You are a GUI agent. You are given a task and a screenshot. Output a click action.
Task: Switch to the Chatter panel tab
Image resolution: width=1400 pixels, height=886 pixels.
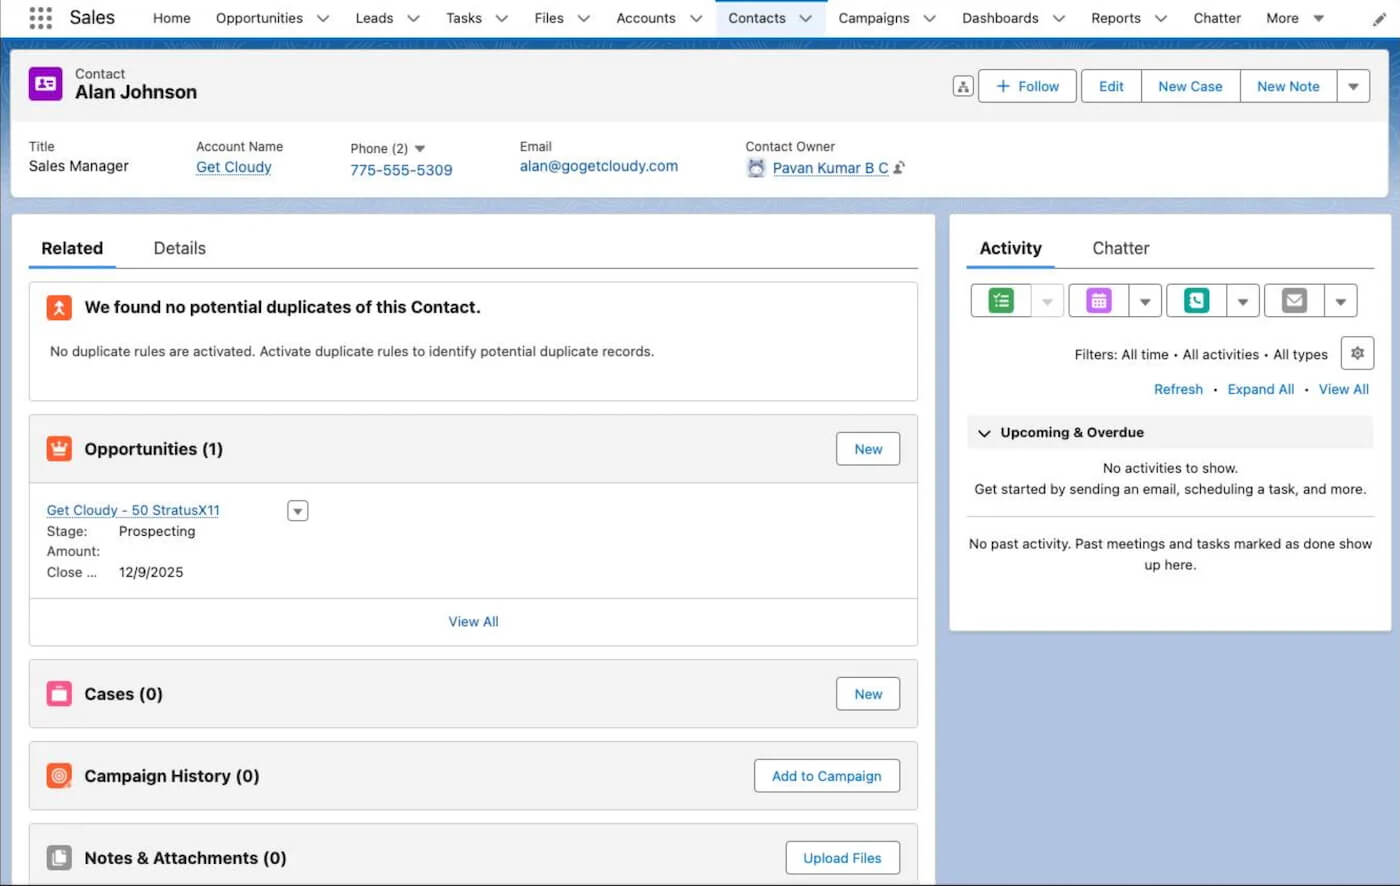1120,248
